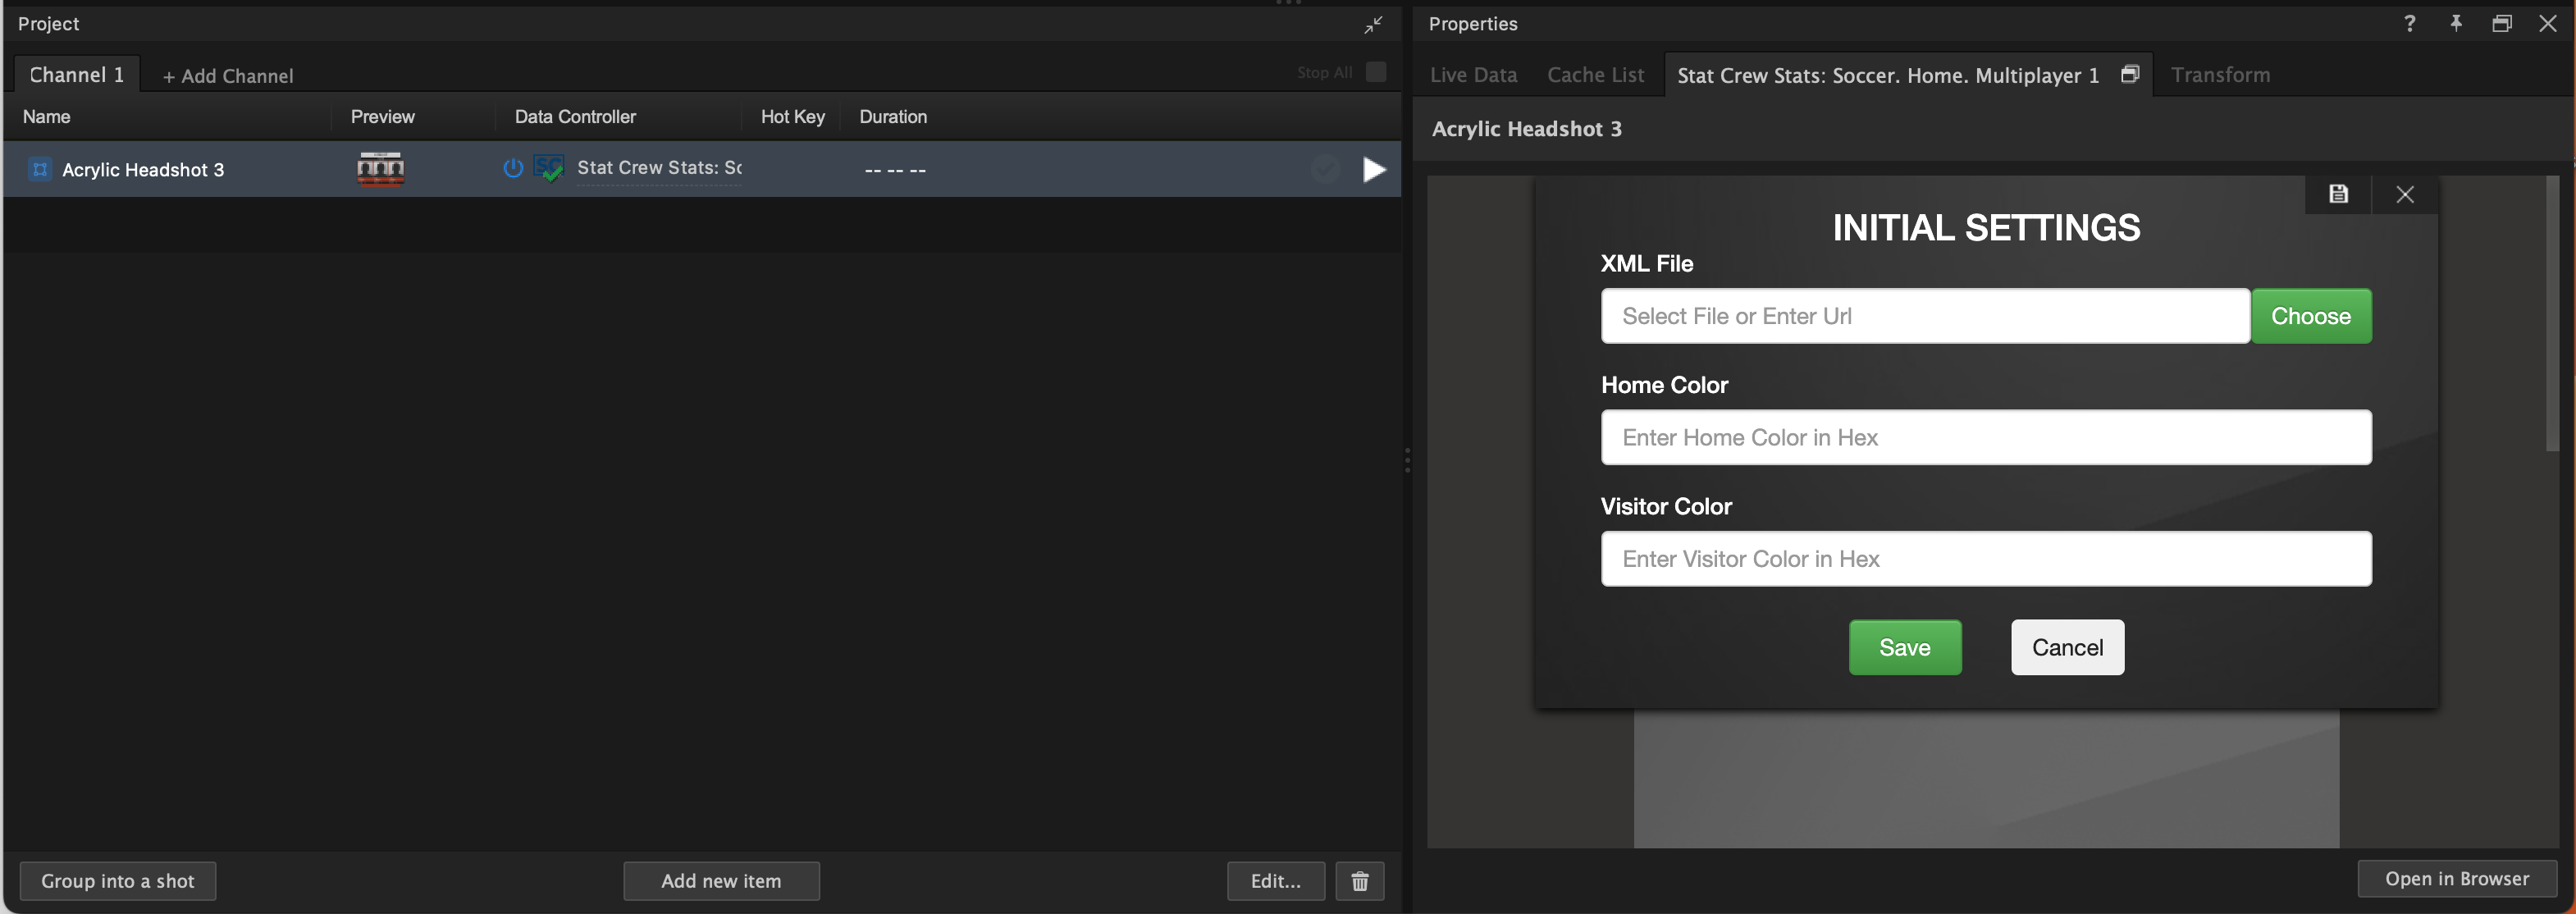Toggle the Stop All switch
Image resolution: width=2576 pixels, height=914 pixels.
(1376, 72)
